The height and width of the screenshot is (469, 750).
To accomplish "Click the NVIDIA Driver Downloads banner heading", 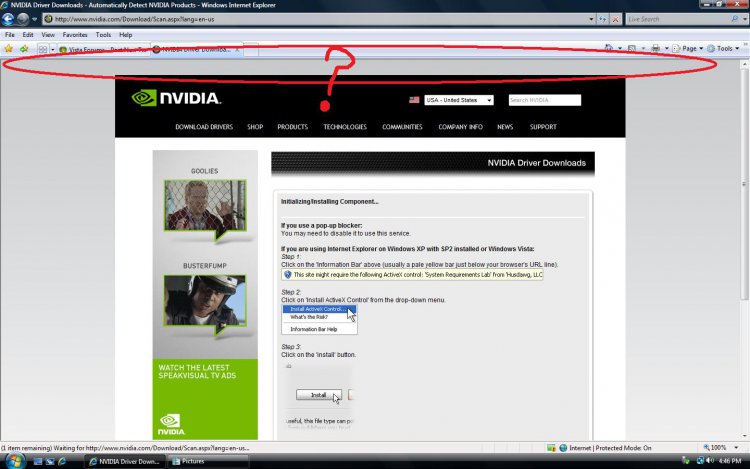I will [536, 163].
